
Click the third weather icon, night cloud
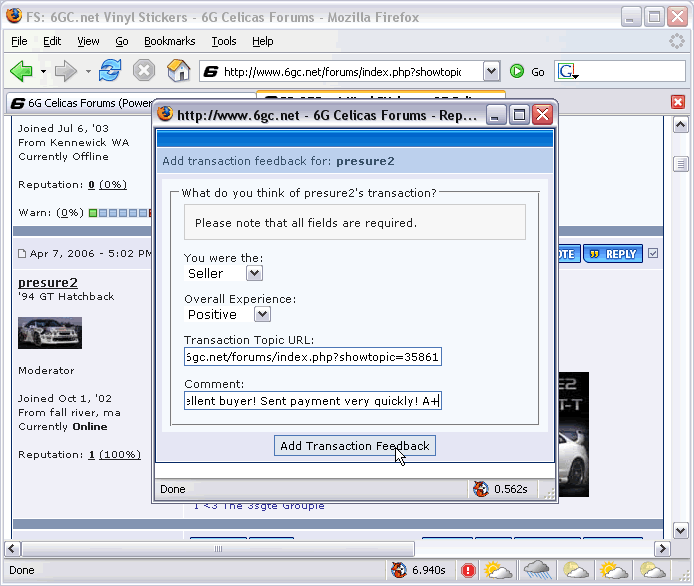click(575, 570)
